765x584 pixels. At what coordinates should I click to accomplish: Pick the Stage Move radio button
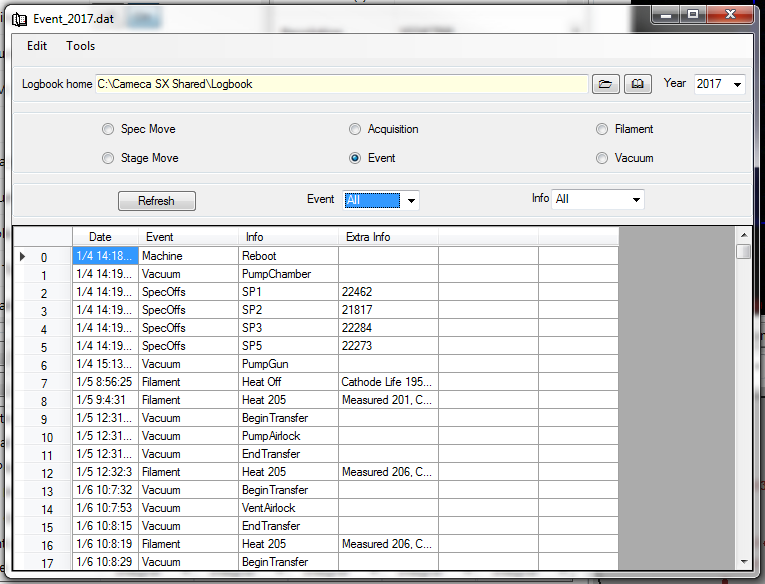108,158
